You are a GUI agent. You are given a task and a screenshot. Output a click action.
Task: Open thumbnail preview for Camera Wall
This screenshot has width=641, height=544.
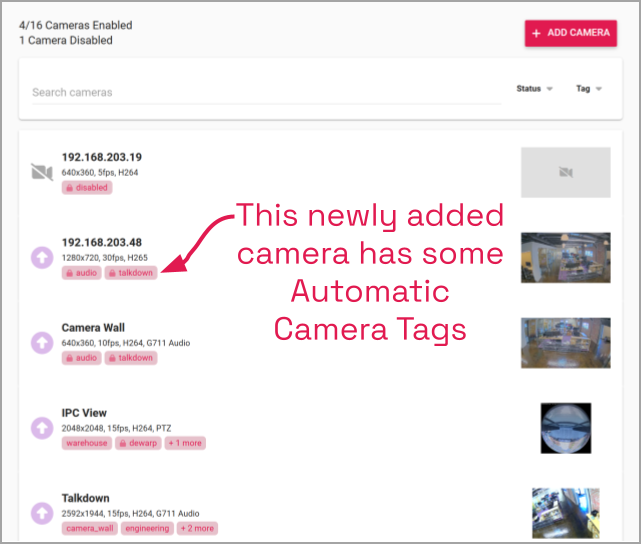(x=566, y=343)
